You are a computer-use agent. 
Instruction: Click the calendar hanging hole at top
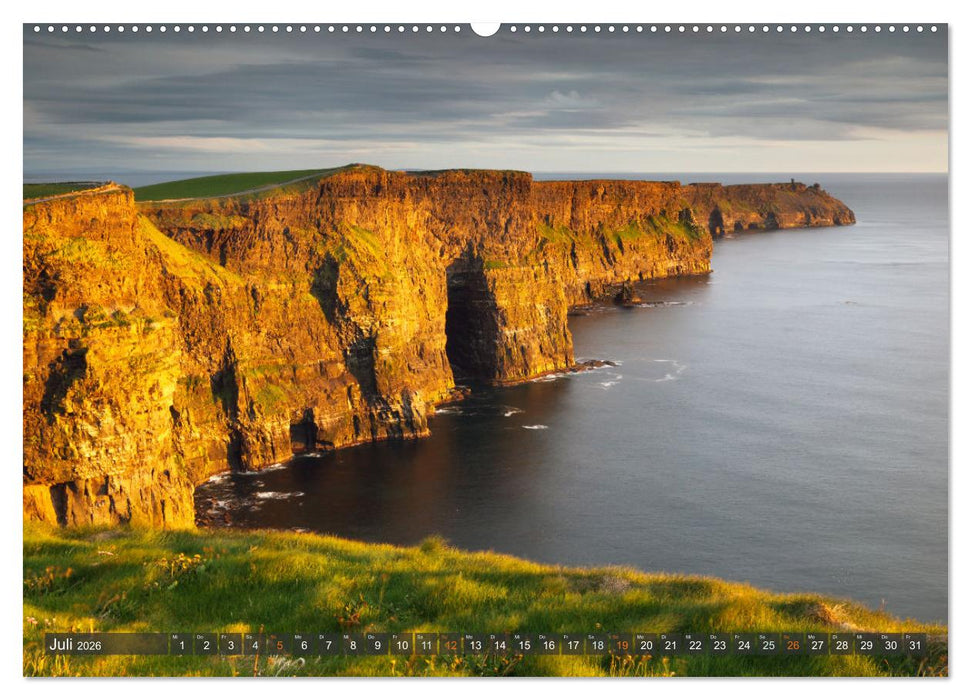[x=485, y=28]
